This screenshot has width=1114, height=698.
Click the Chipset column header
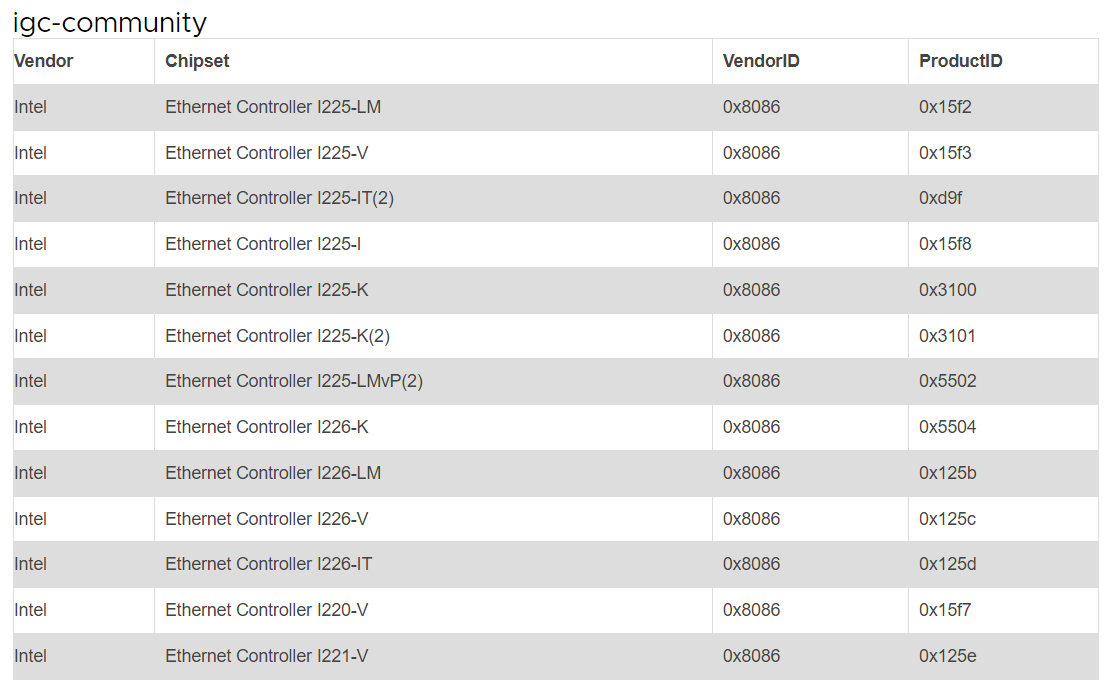click(x=197, y=61)
